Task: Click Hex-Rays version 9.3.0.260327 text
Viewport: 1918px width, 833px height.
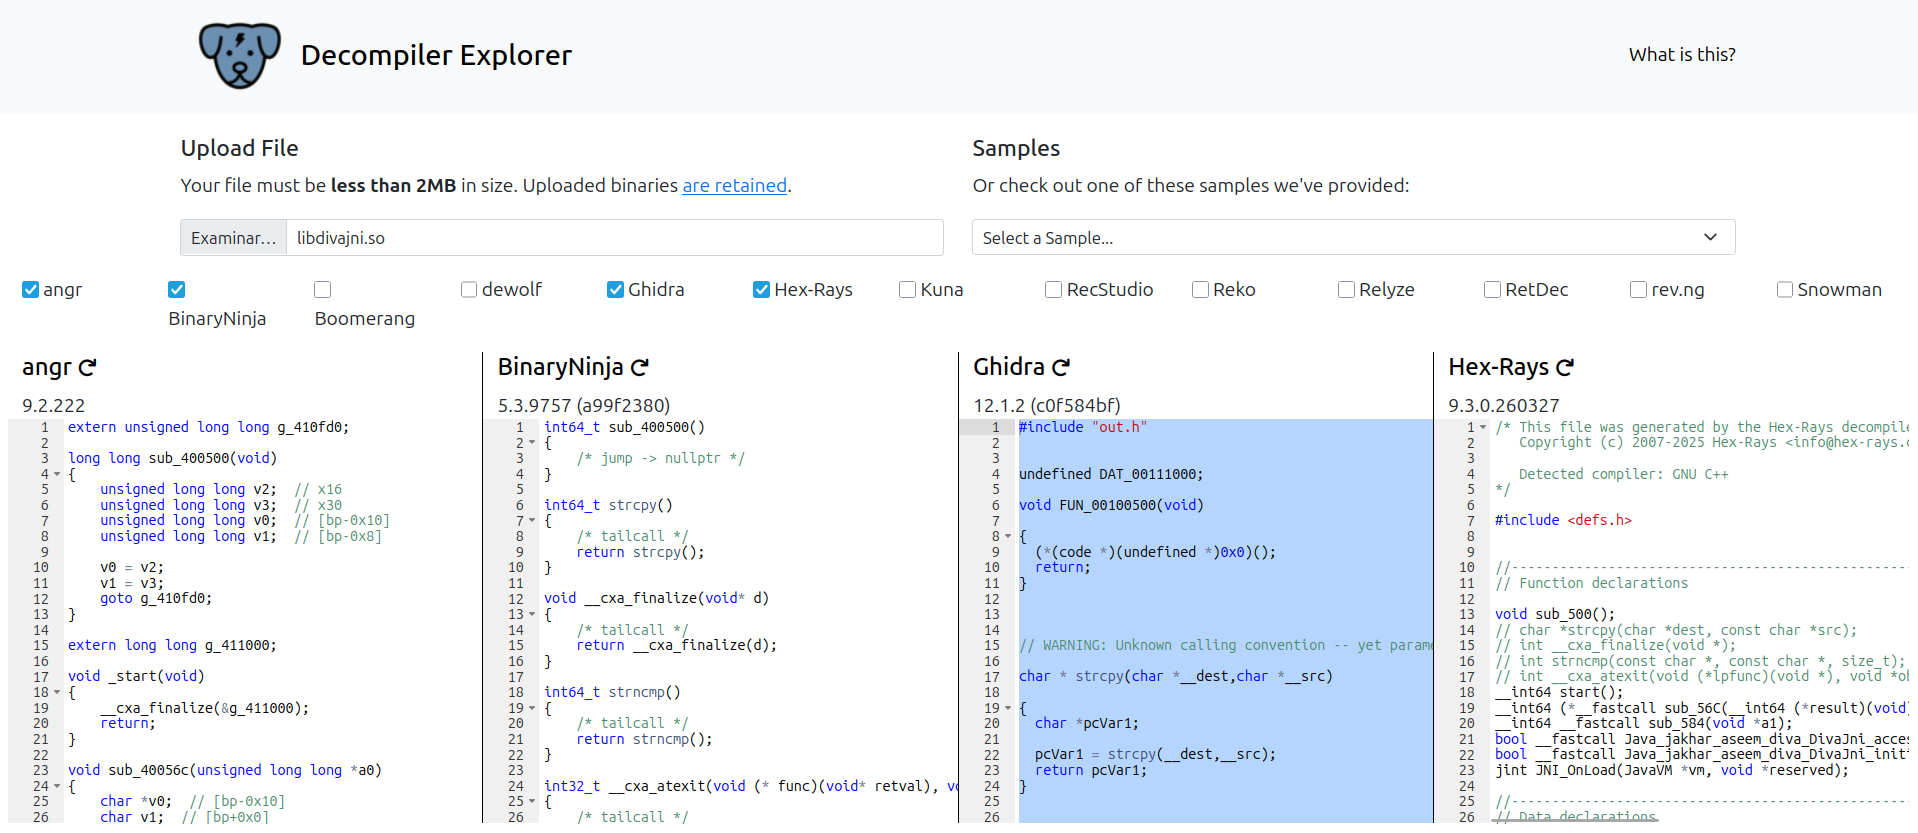Action: click(1503, 405)
